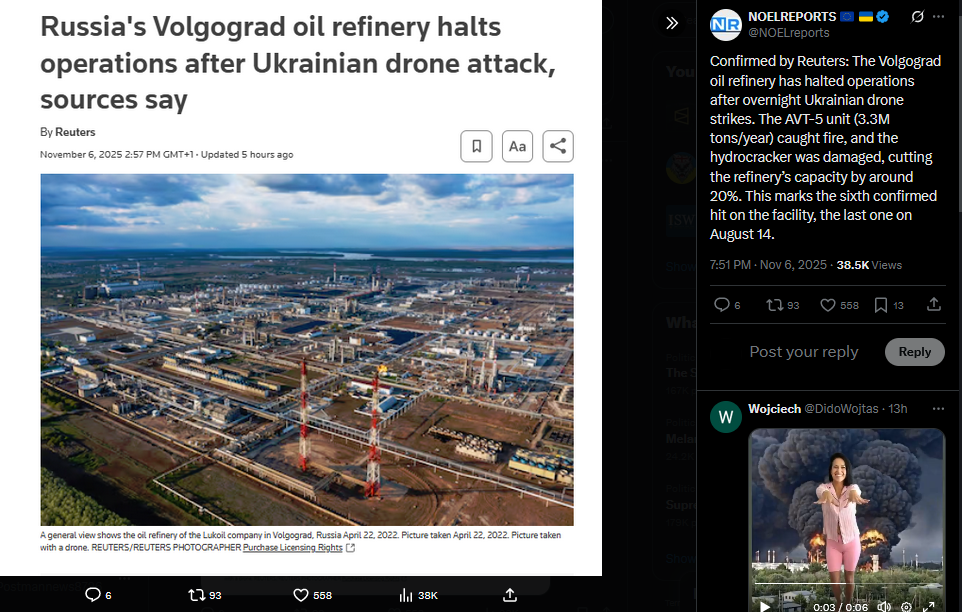Click the '7:51 PM · Nov 6, 2025' timestamp
962x612 pixels.
click(768, 265)
